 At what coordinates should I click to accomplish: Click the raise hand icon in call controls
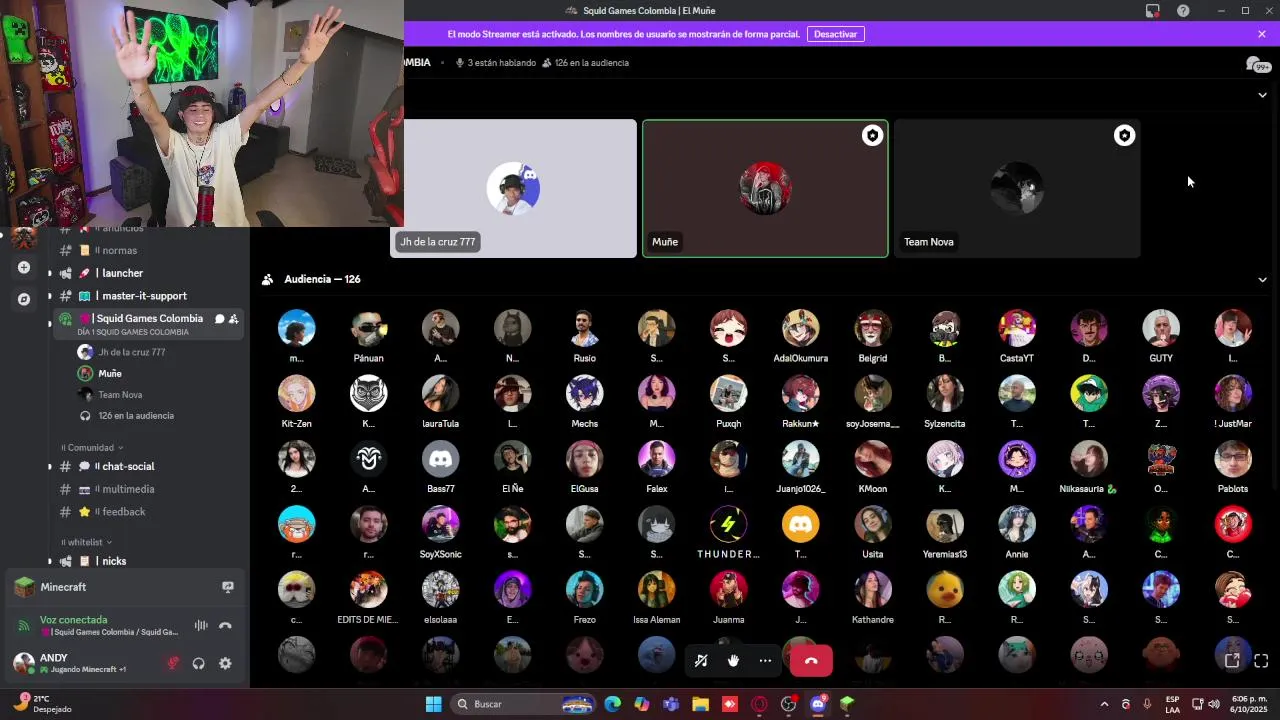click(733, 661)
